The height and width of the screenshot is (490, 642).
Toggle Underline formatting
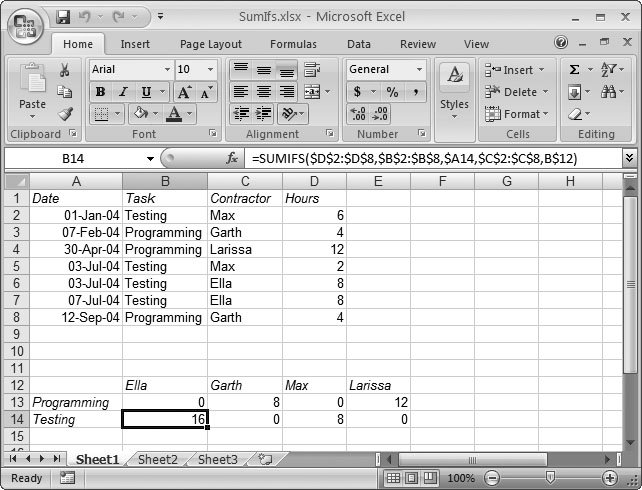click(x=148, y=92)
